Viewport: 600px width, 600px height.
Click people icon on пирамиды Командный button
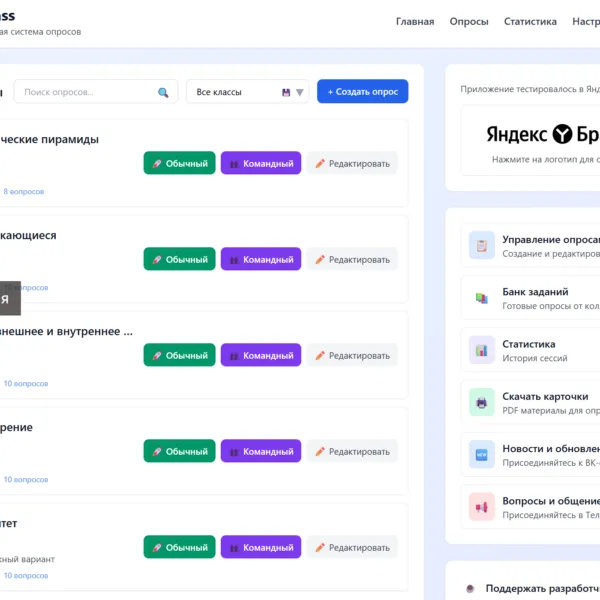click(x=234, y=164)
